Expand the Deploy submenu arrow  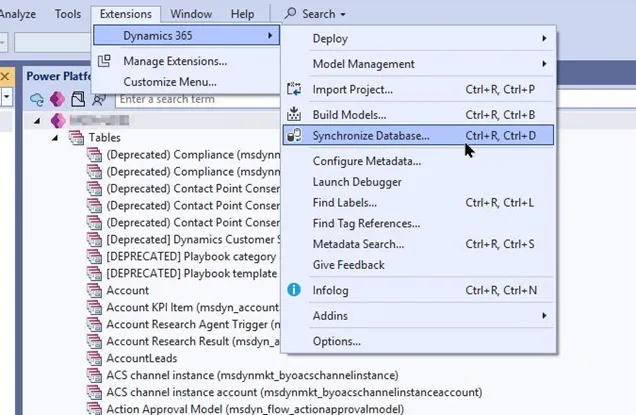544,39
